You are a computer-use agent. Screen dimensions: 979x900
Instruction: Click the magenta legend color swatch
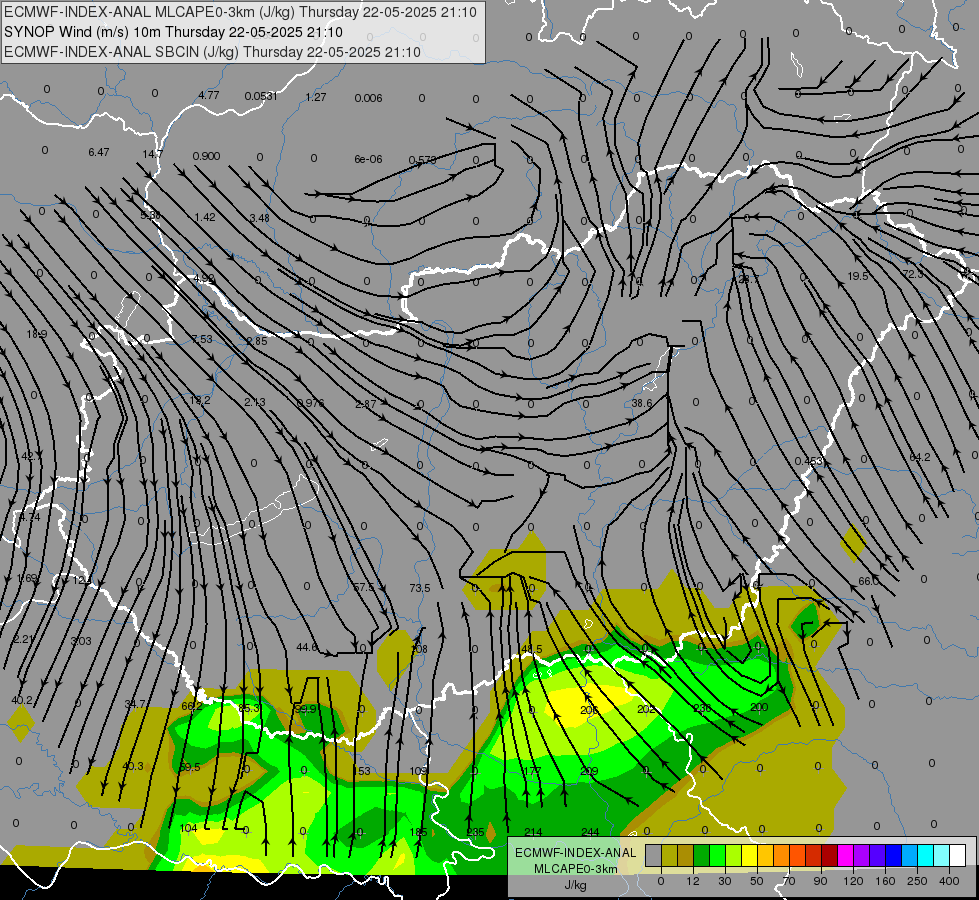pos(845,855)
